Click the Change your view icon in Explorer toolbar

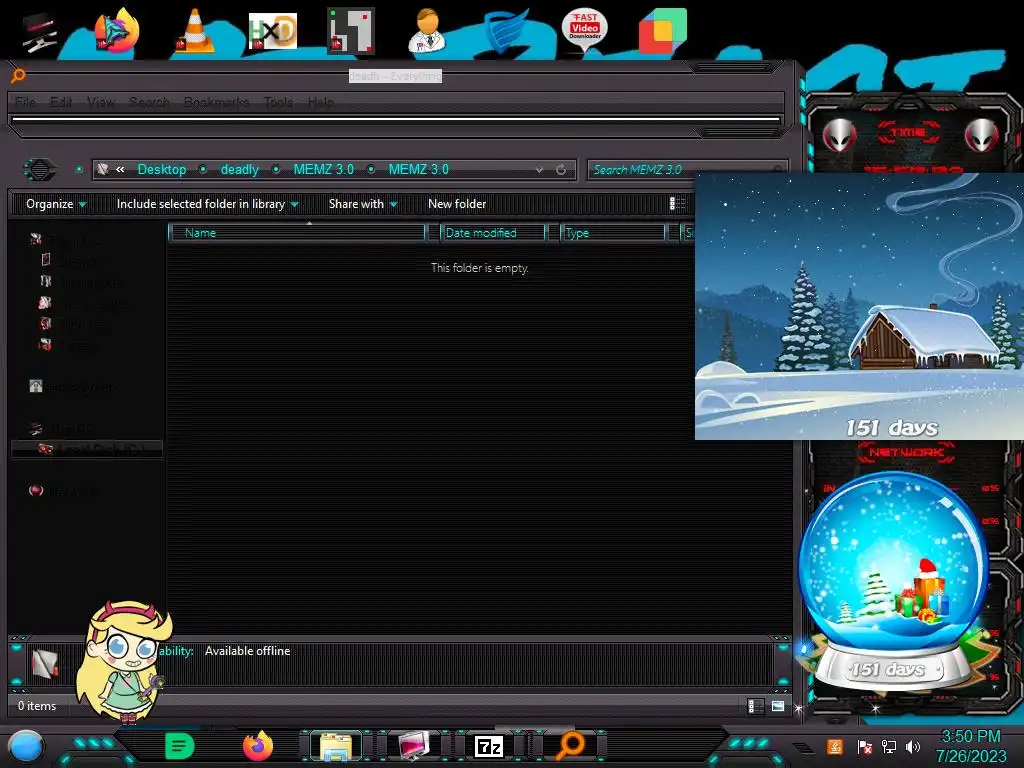tap(677, 204)
